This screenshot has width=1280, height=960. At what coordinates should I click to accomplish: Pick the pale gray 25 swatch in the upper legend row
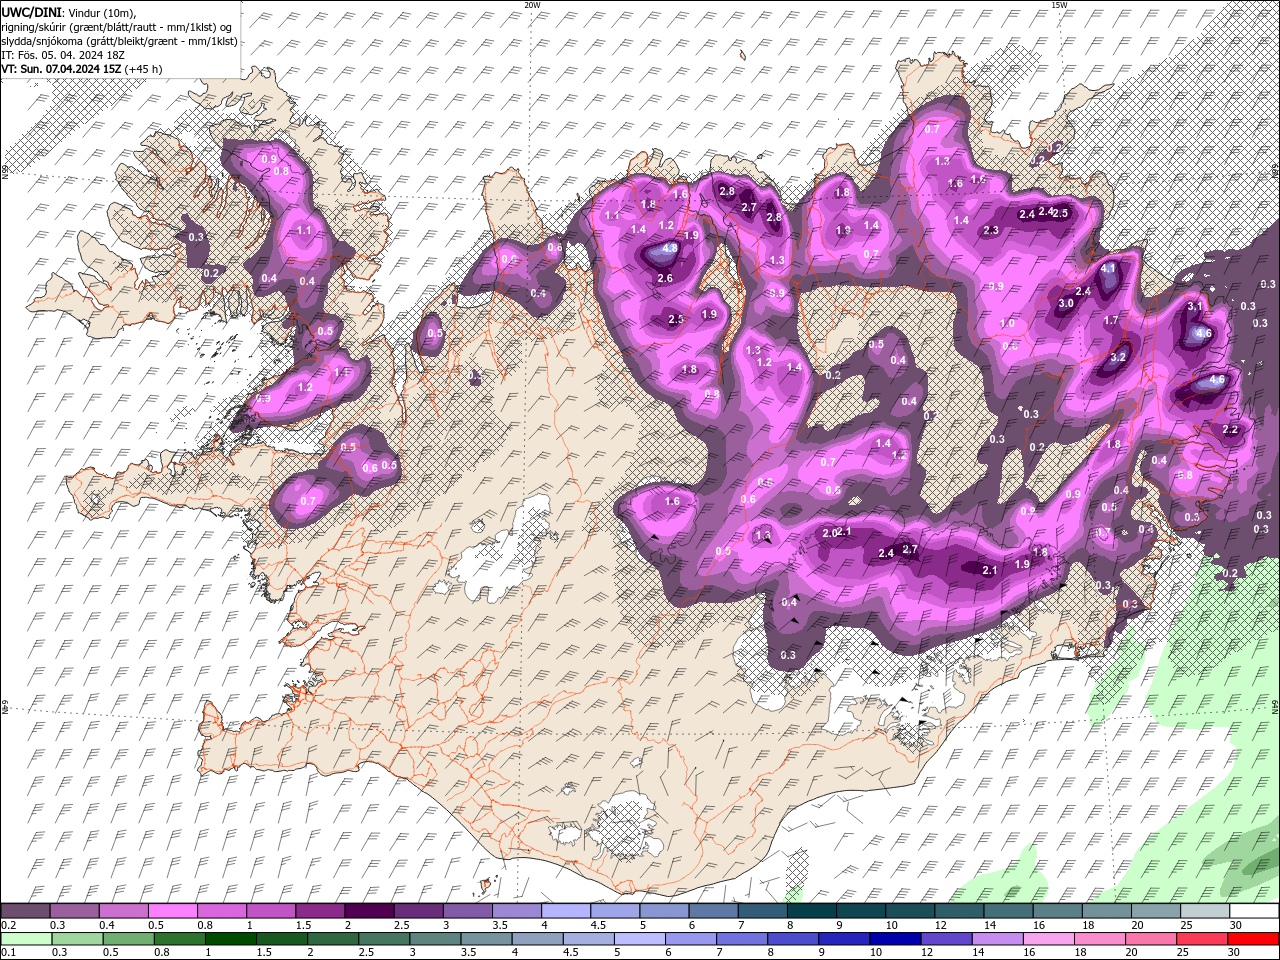click(x=1204, y=910)
